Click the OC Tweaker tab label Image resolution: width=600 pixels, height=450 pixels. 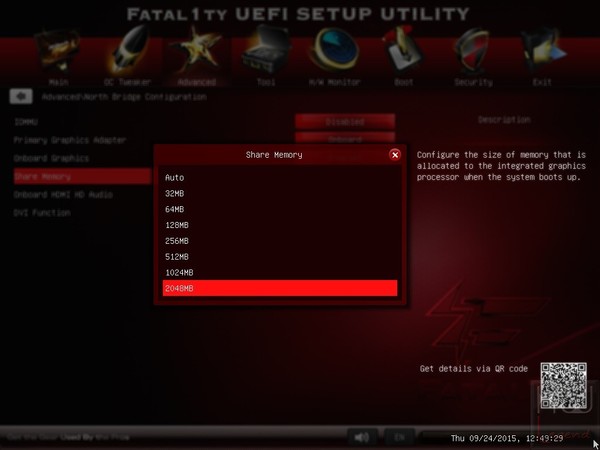coord(127,82)
